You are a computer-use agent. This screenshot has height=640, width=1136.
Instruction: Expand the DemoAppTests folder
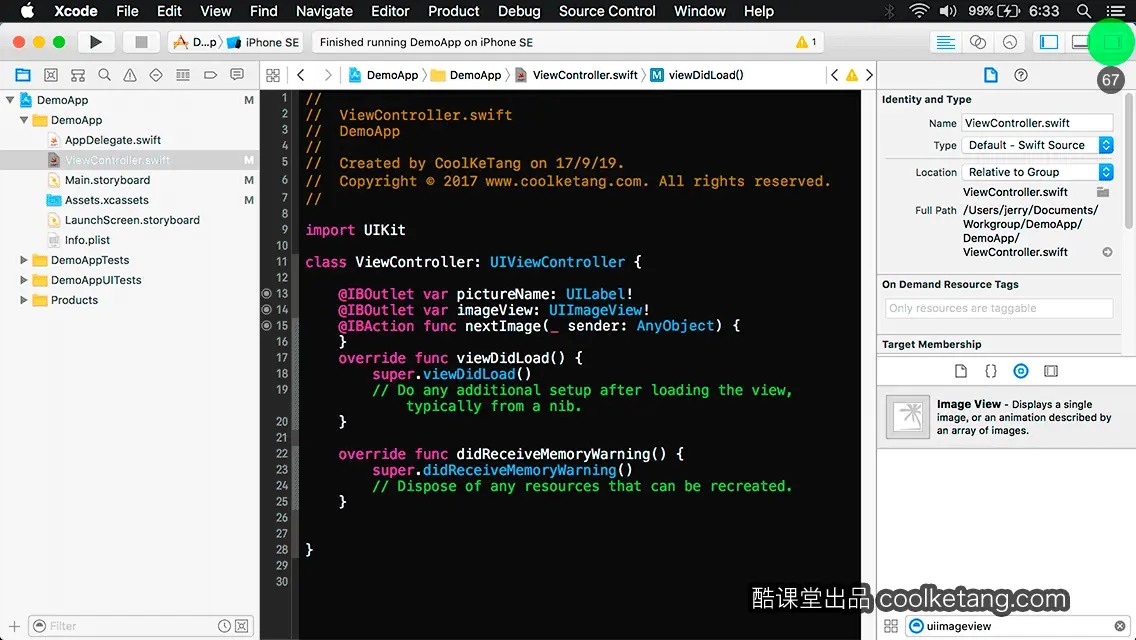[x=24, y=259]
